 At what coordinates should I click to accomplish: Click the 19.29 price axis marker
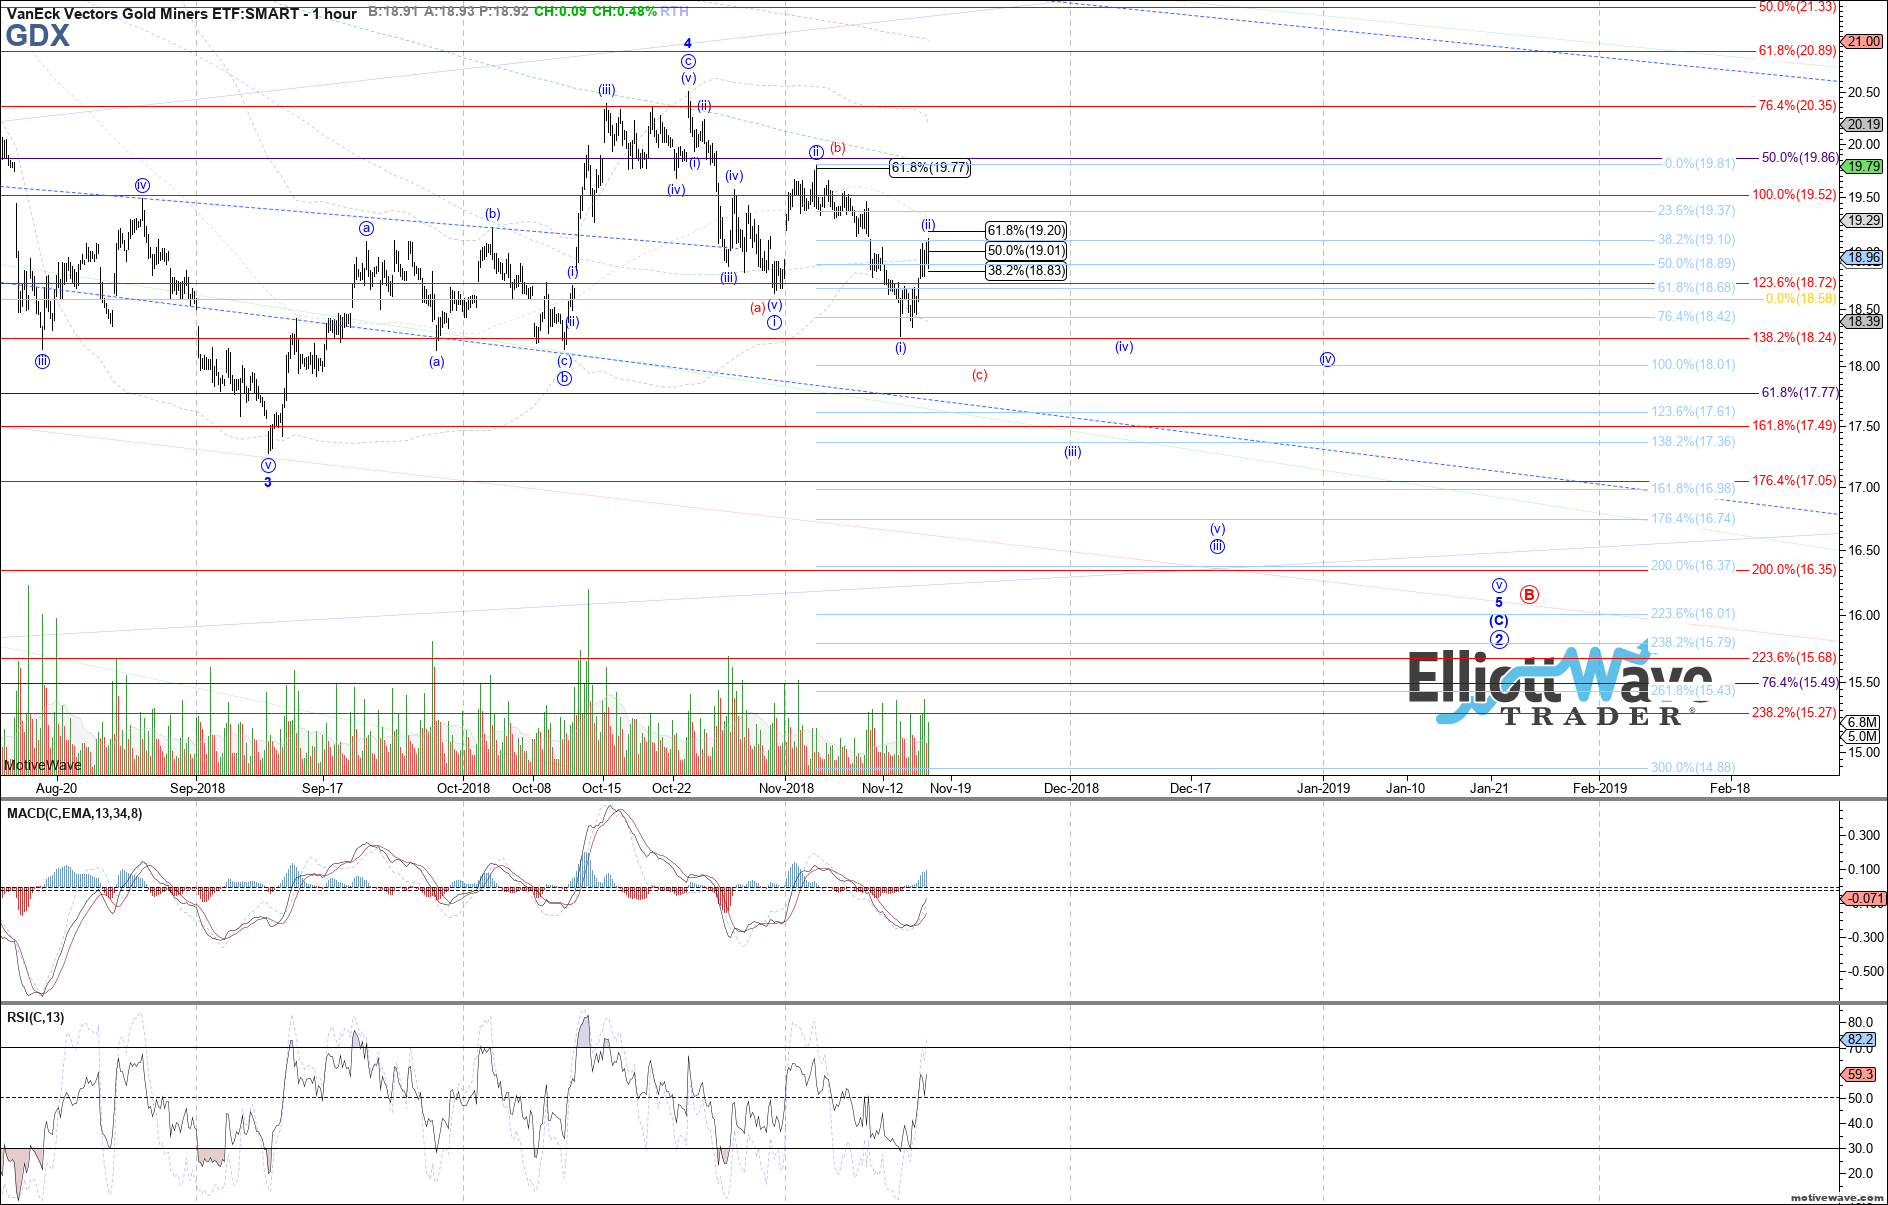click(x=1864, y=220)
